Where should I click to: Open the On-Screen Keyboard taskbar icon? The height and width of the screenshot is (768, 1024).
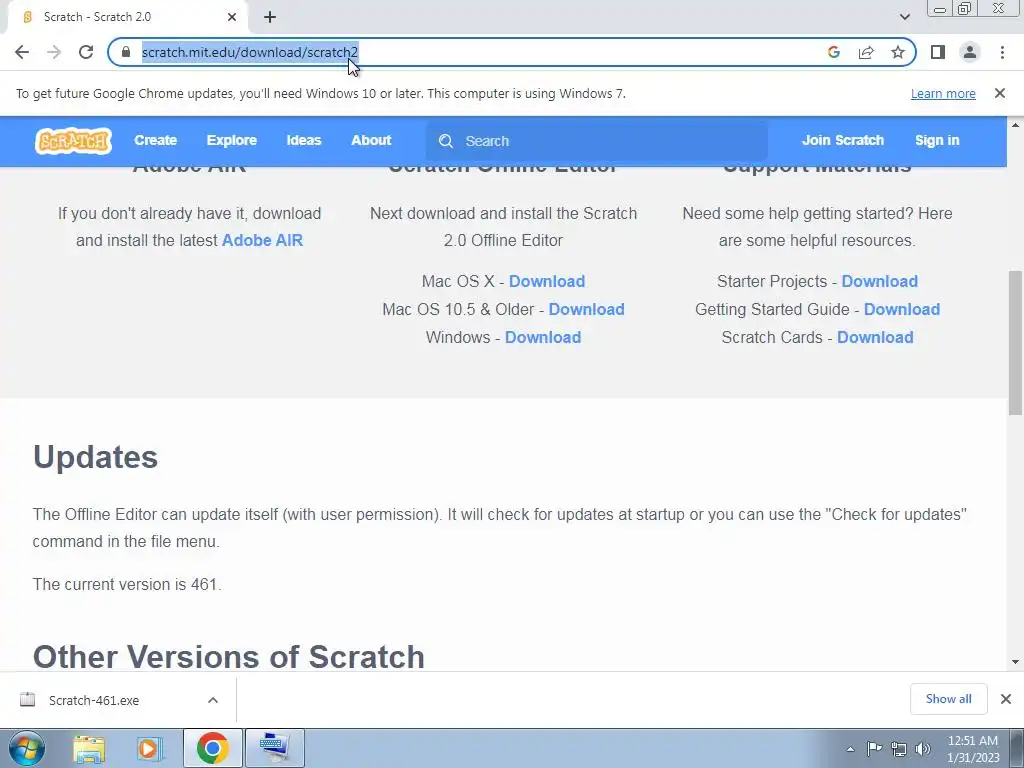tap(274, 748)
